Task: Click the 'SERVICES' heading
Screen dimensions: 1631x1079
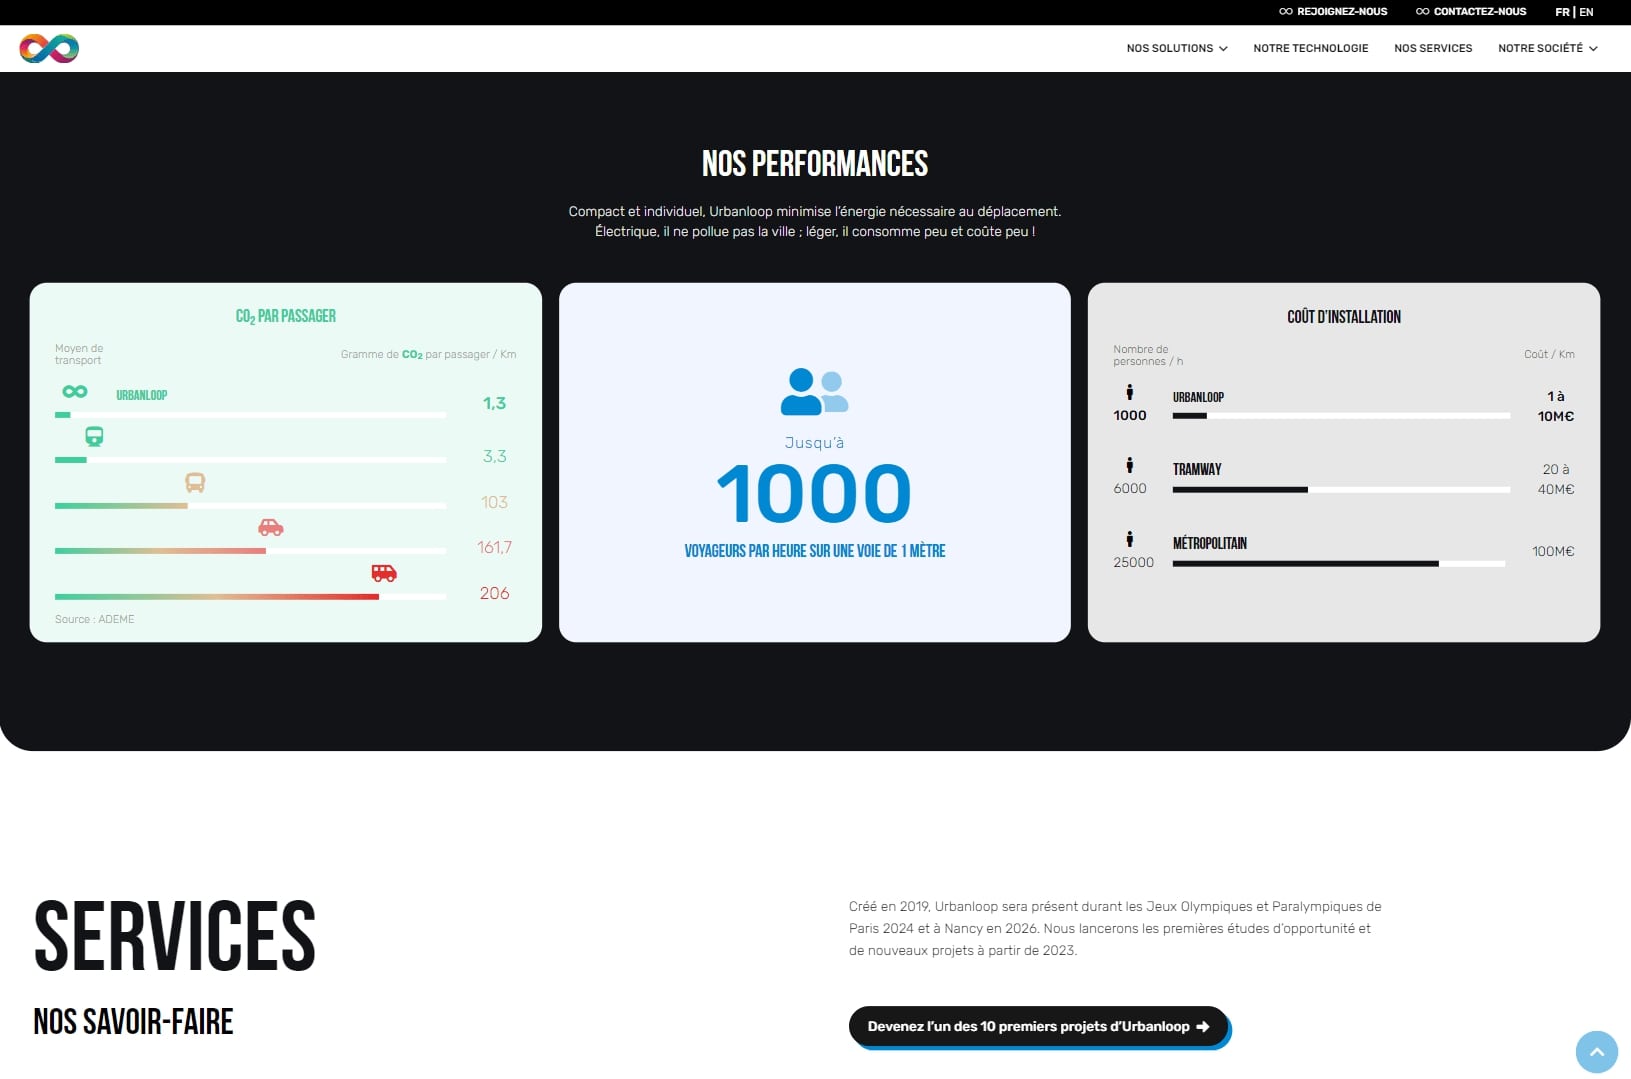Action: pos(175,936)
